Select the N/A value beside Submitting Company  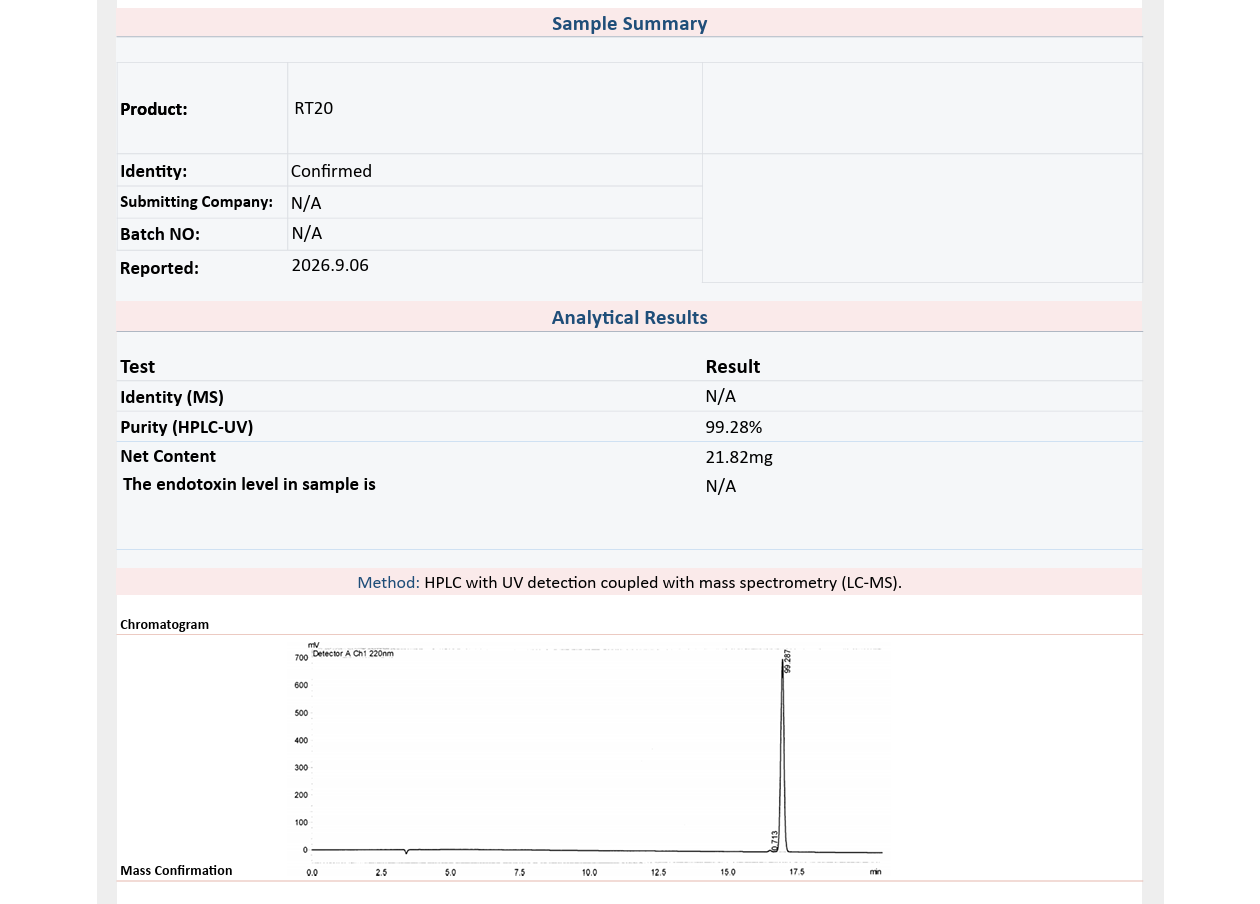[306, 203]
